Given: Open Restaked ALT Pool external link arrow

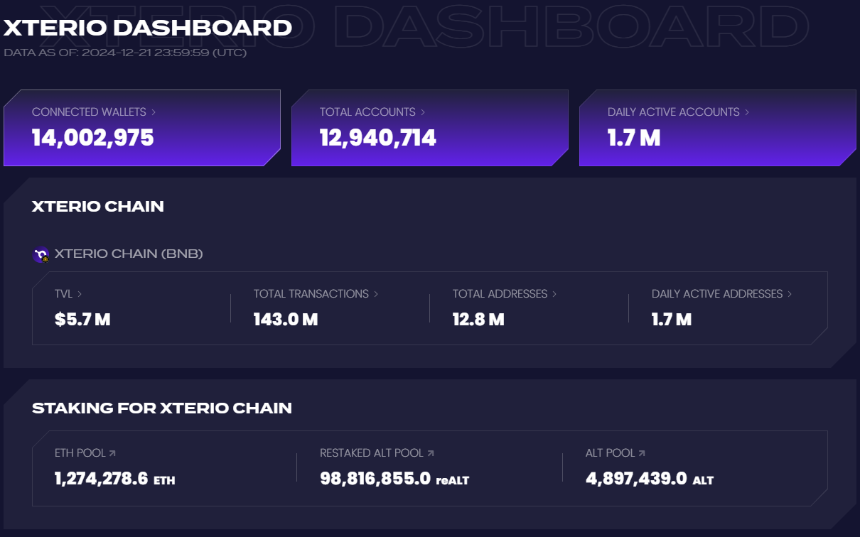Looking at the screenshot, I should (x=431, y=453).
